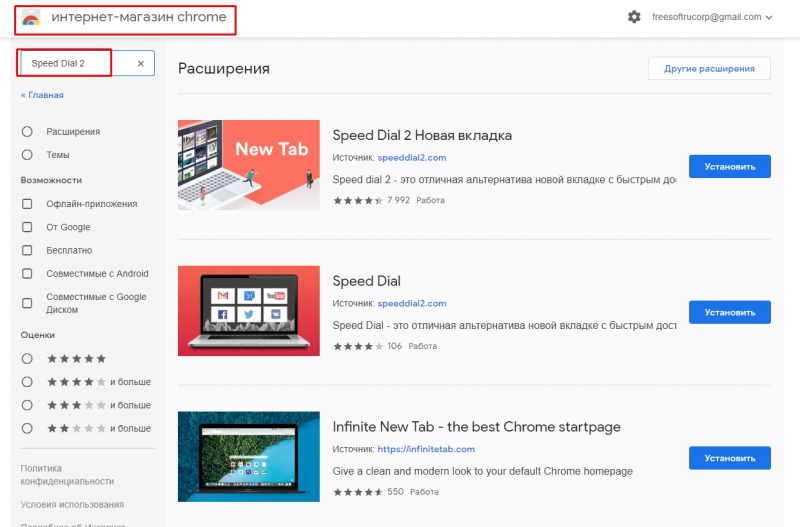Select the Темы radio button
The height and width of the screenshot is (527, 800).
click(x=27, y=155)
